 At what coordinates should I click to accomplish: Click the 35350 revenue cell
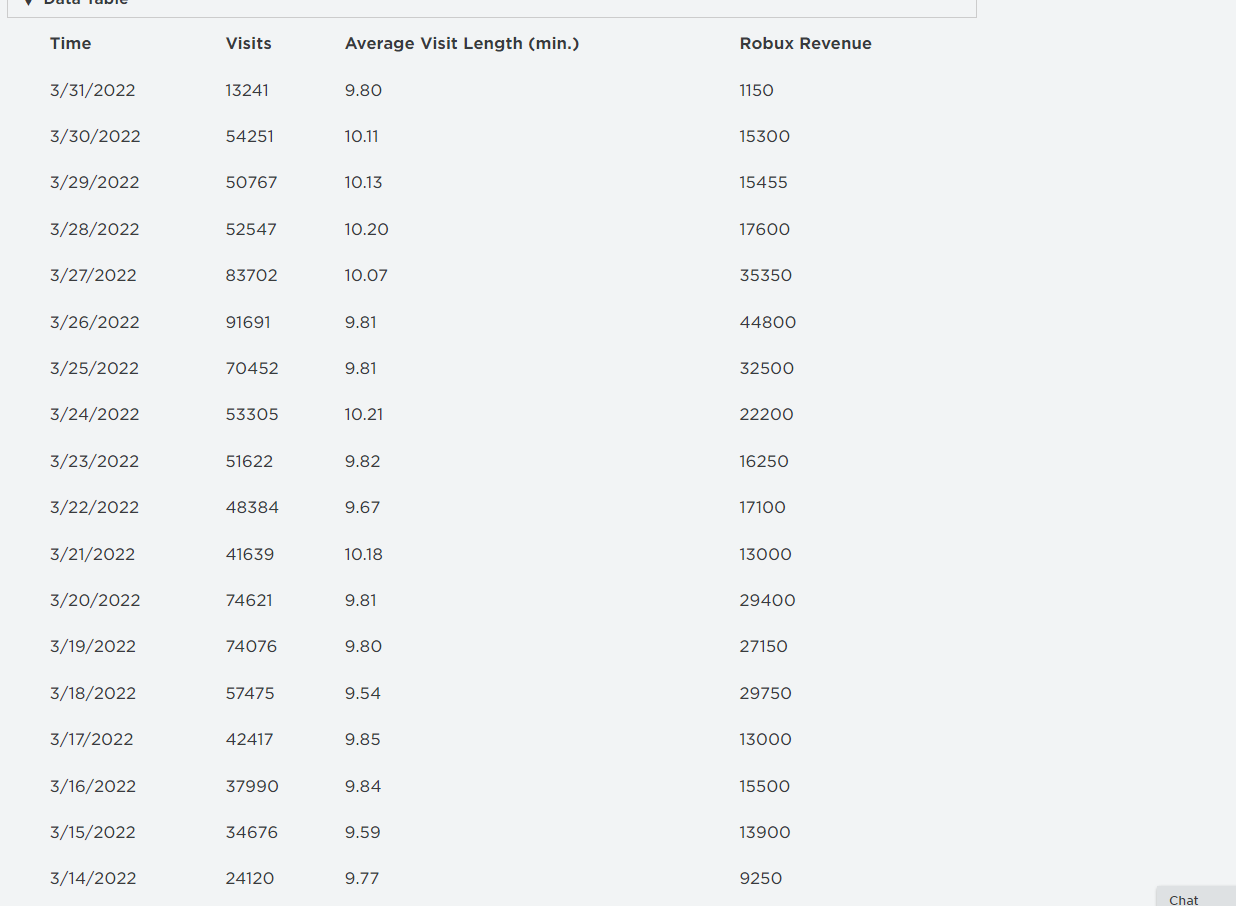coord(765,275)
